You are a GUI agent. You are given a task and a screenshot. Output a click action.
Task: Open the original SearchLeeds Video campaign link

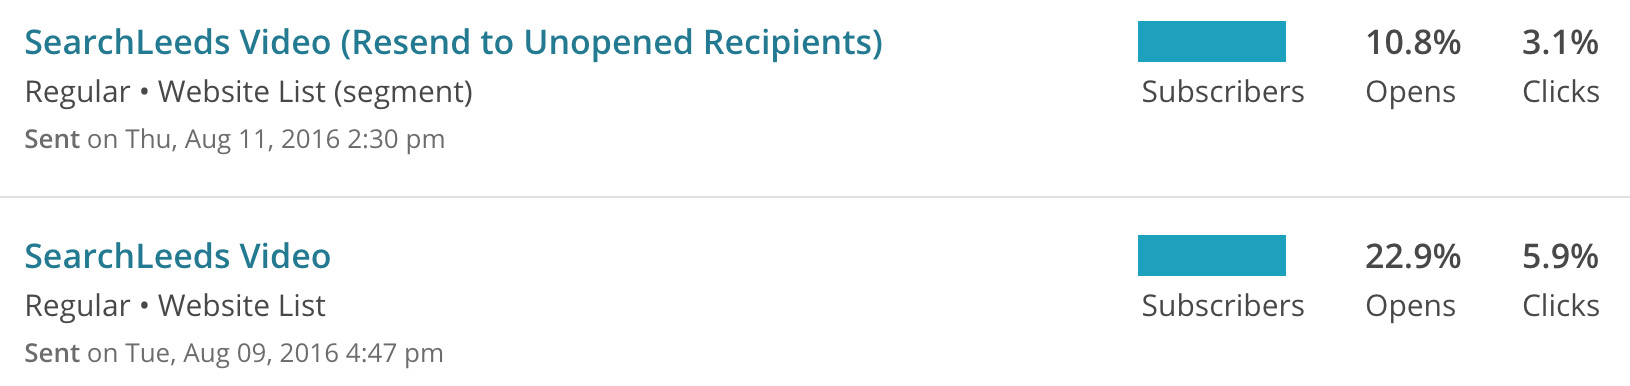177,256
